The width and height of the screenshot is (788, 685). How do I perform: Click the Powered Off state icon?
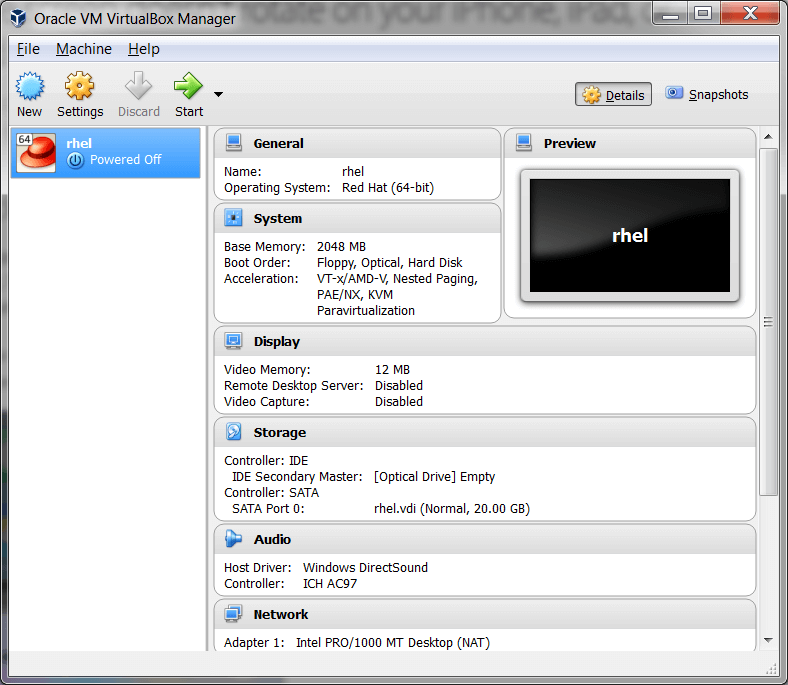(x=75, y=160)
